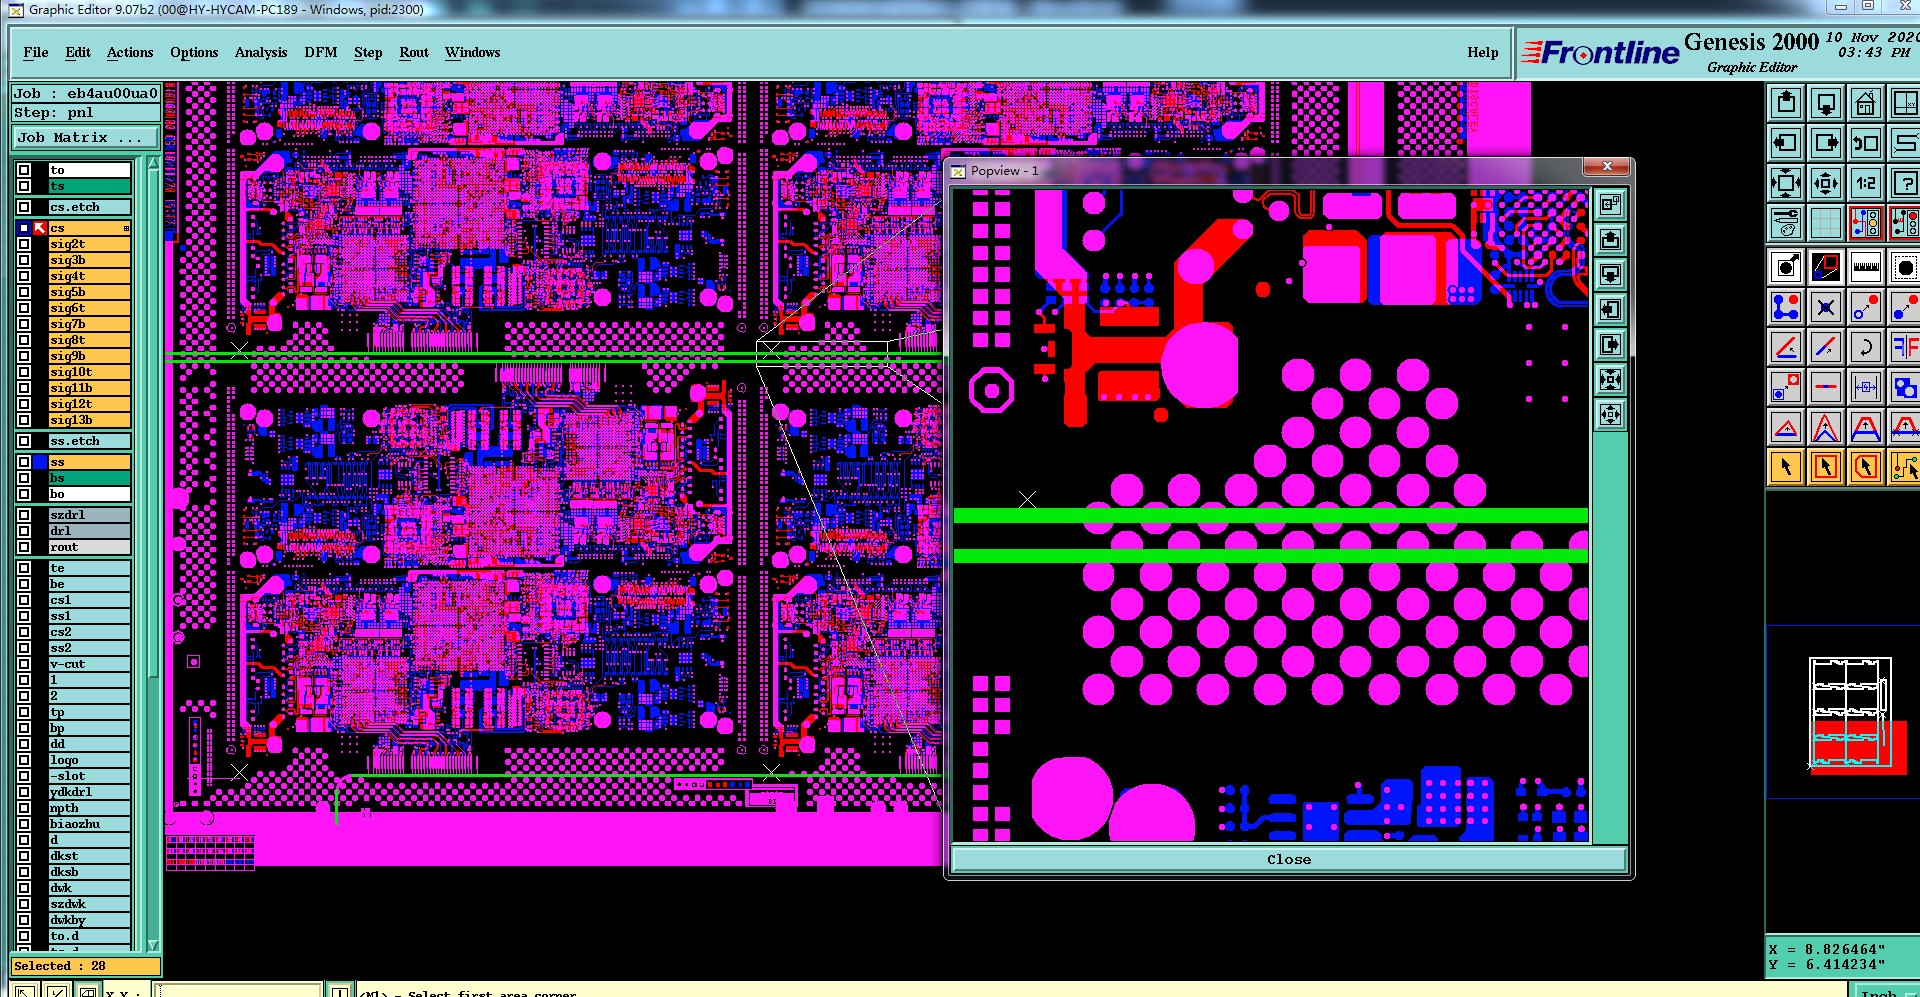The height and width of the screenshot is (997, 1920).
Task: Open the Job Matrix dropdown
Action: (x=85, y=138)
